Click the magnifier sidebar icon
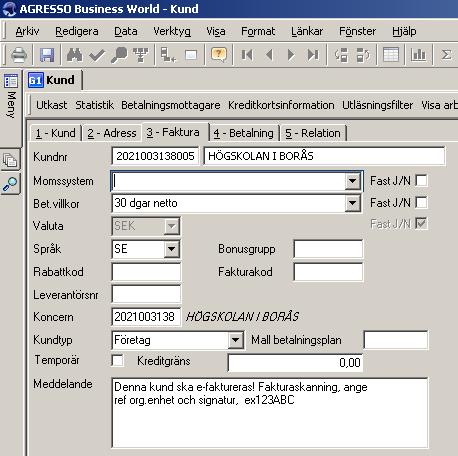458x456 pixels. coord(10,184)
